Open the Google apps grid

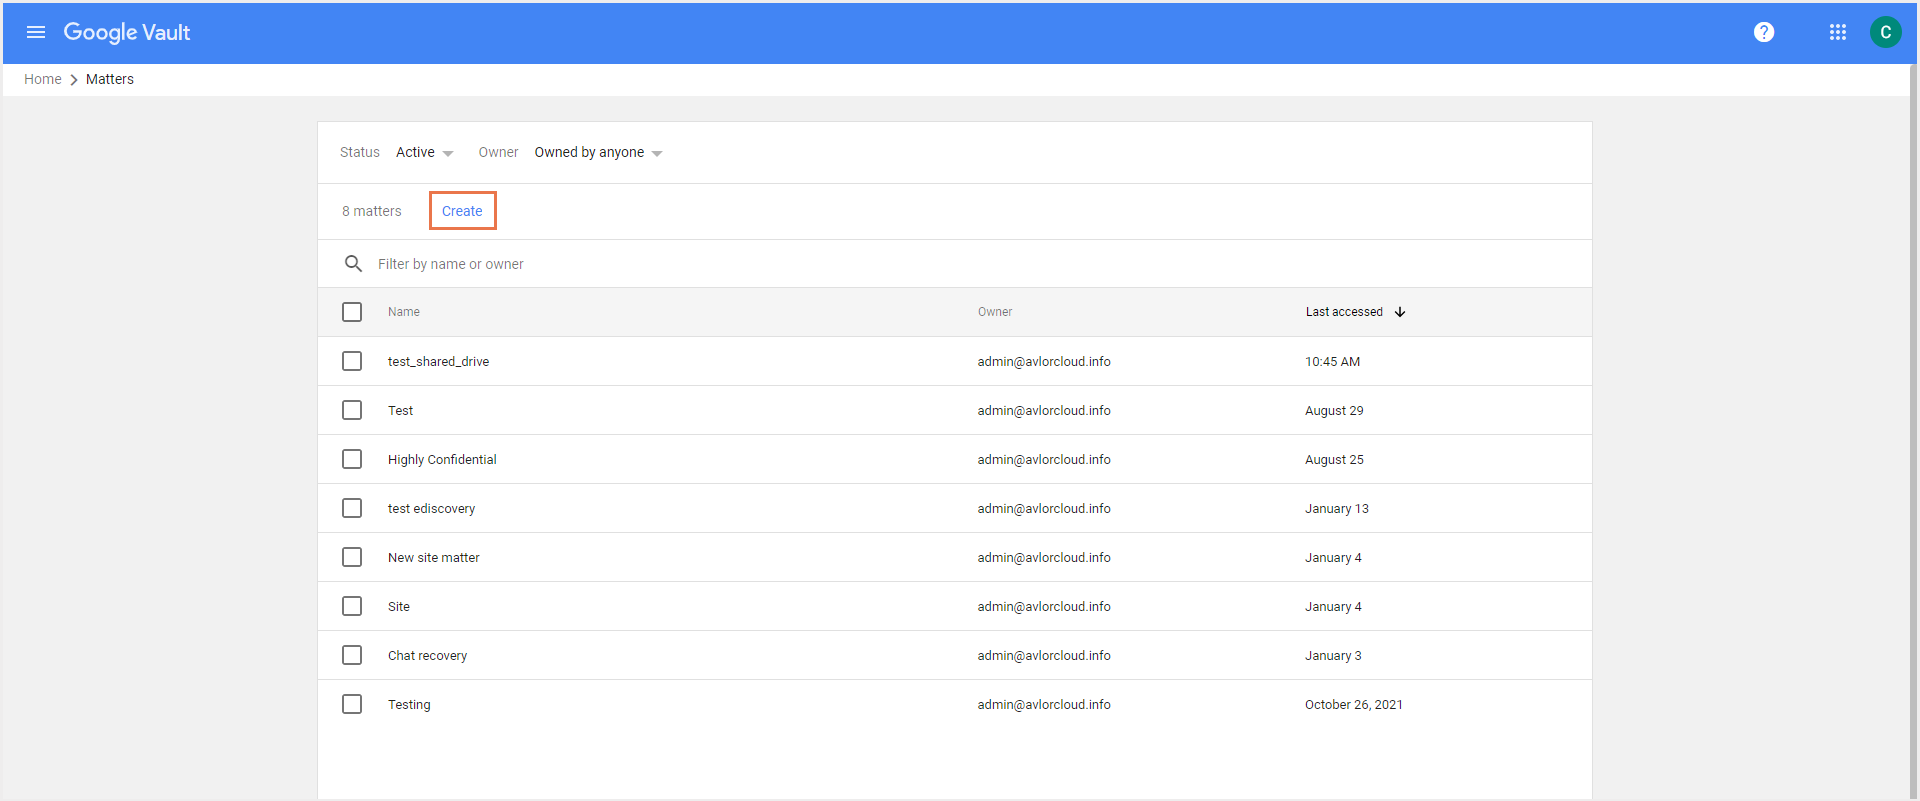(1837, 32)
